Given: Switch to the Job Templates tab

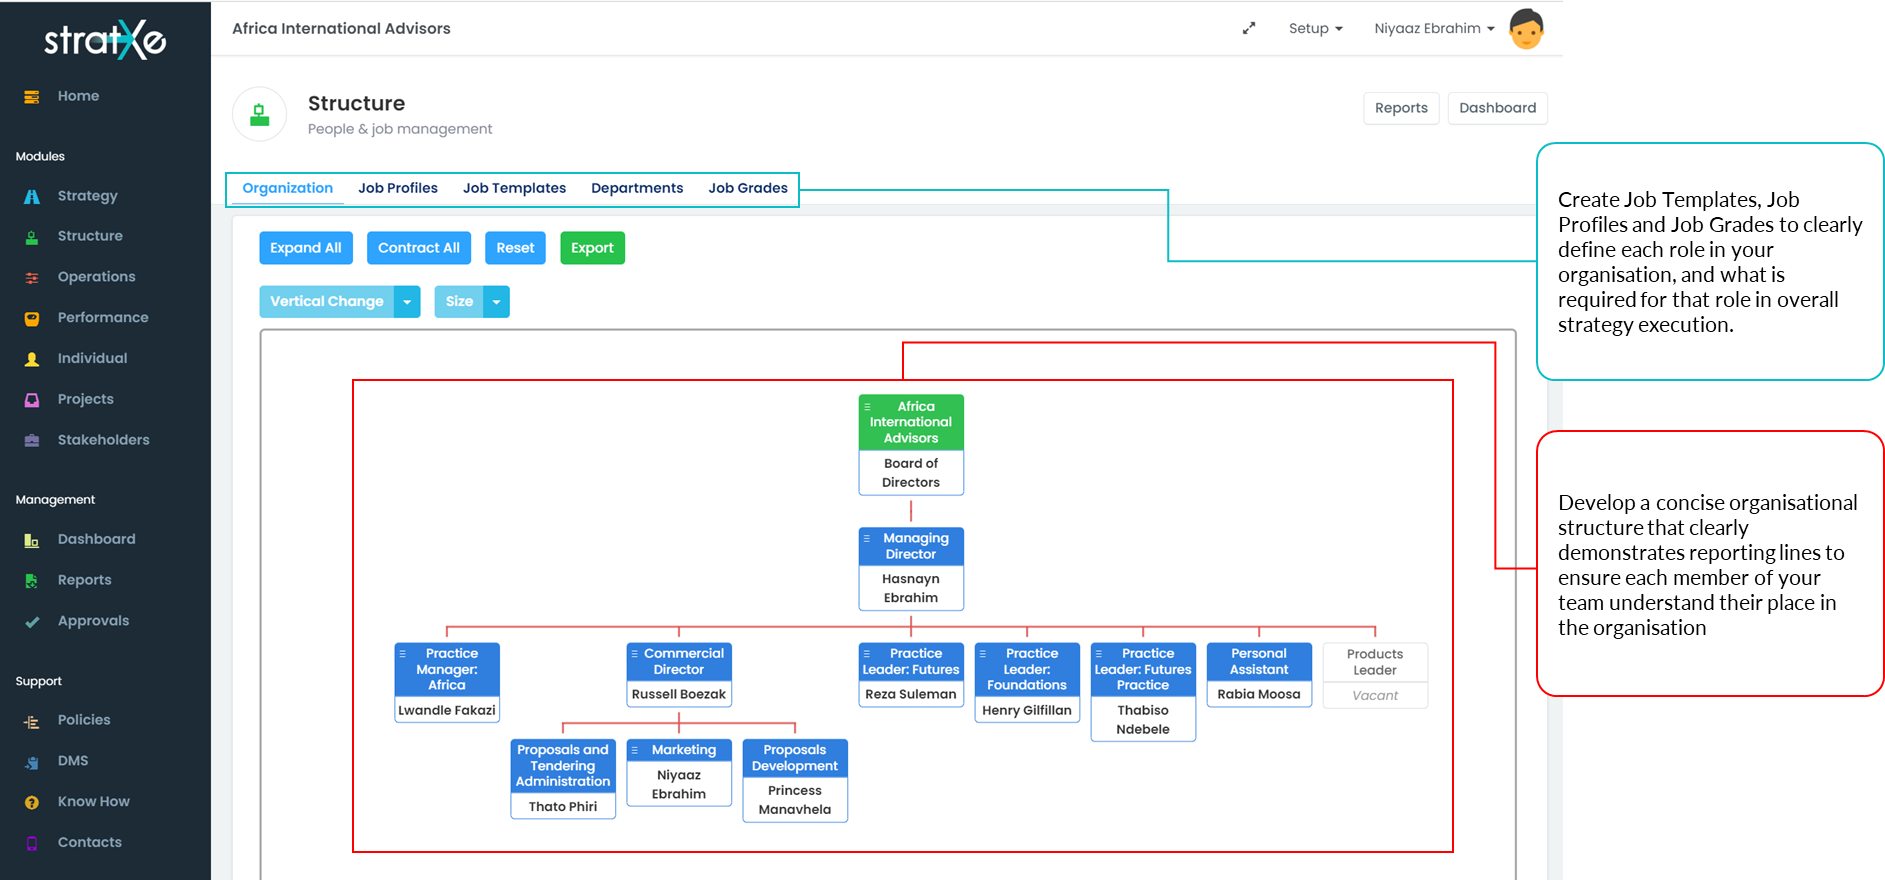Looking at the screenshot, I should [515, 188].
